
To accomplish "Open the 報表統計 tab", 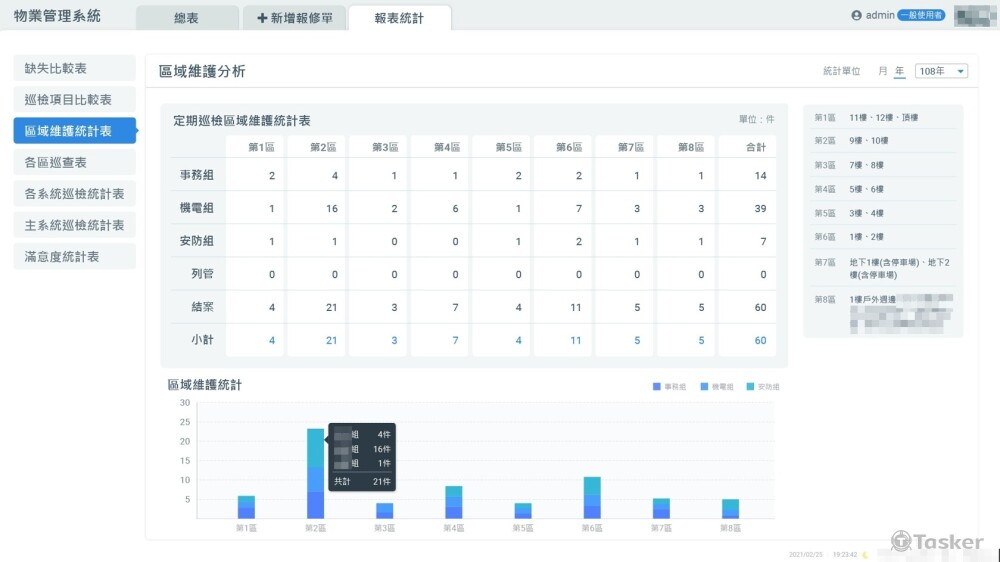I will point(399,18).
